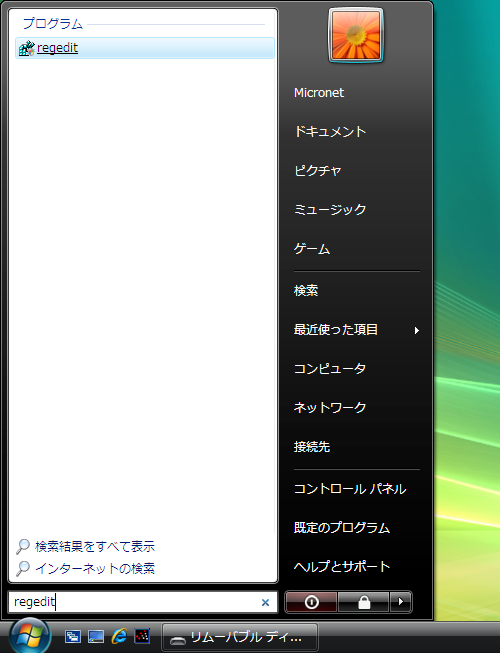Select コンピュータ from the menu
The image size is (500, 653).
point(330,369)
